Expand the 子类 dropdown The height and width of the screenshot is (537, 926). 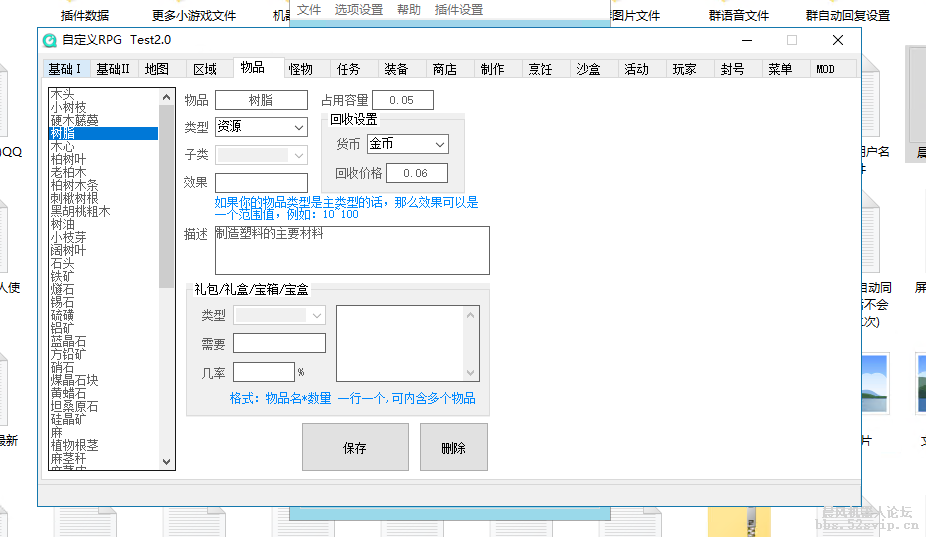pos(261,155)
